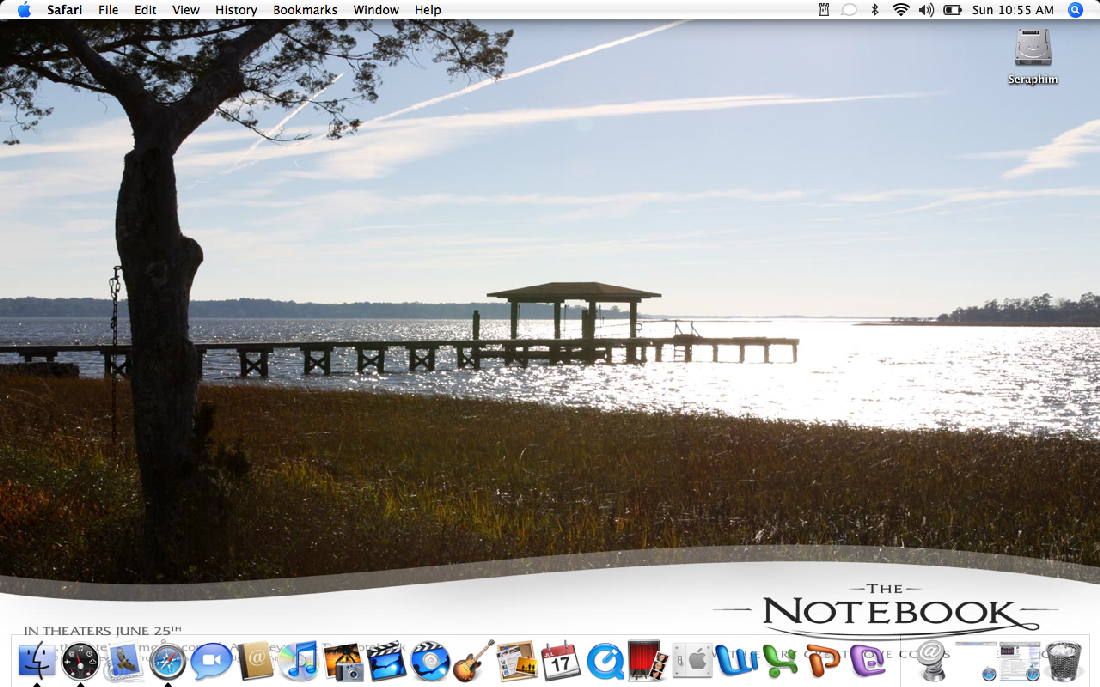The image size is (1100, 687).
Task: Open the Wi-Fi AirPort status menu
Action: tap(901, 10)
